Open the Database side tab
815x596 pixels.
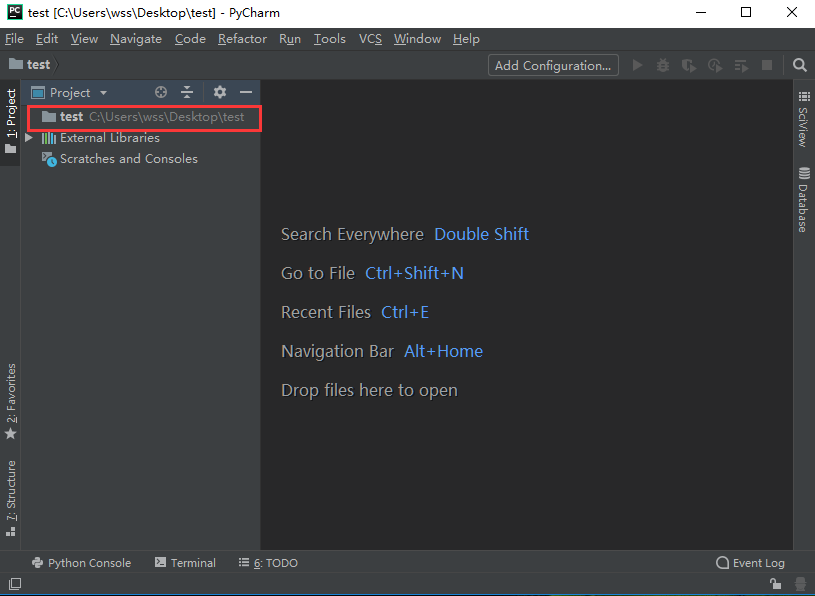804,200
